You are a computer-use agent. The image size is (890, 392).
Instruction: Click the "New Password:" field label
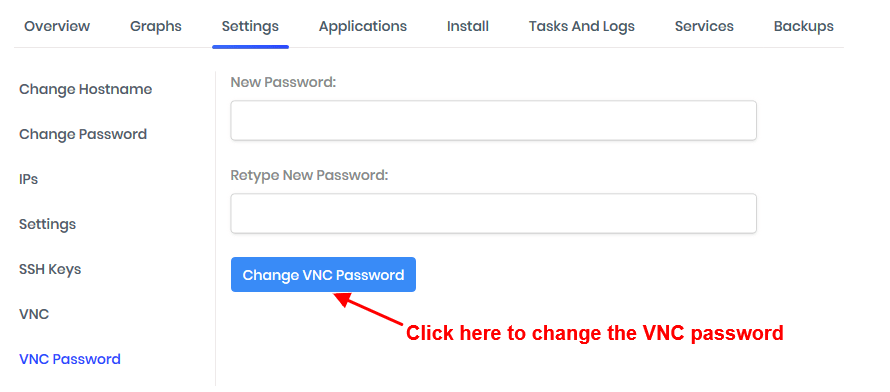tap(284, 82)
